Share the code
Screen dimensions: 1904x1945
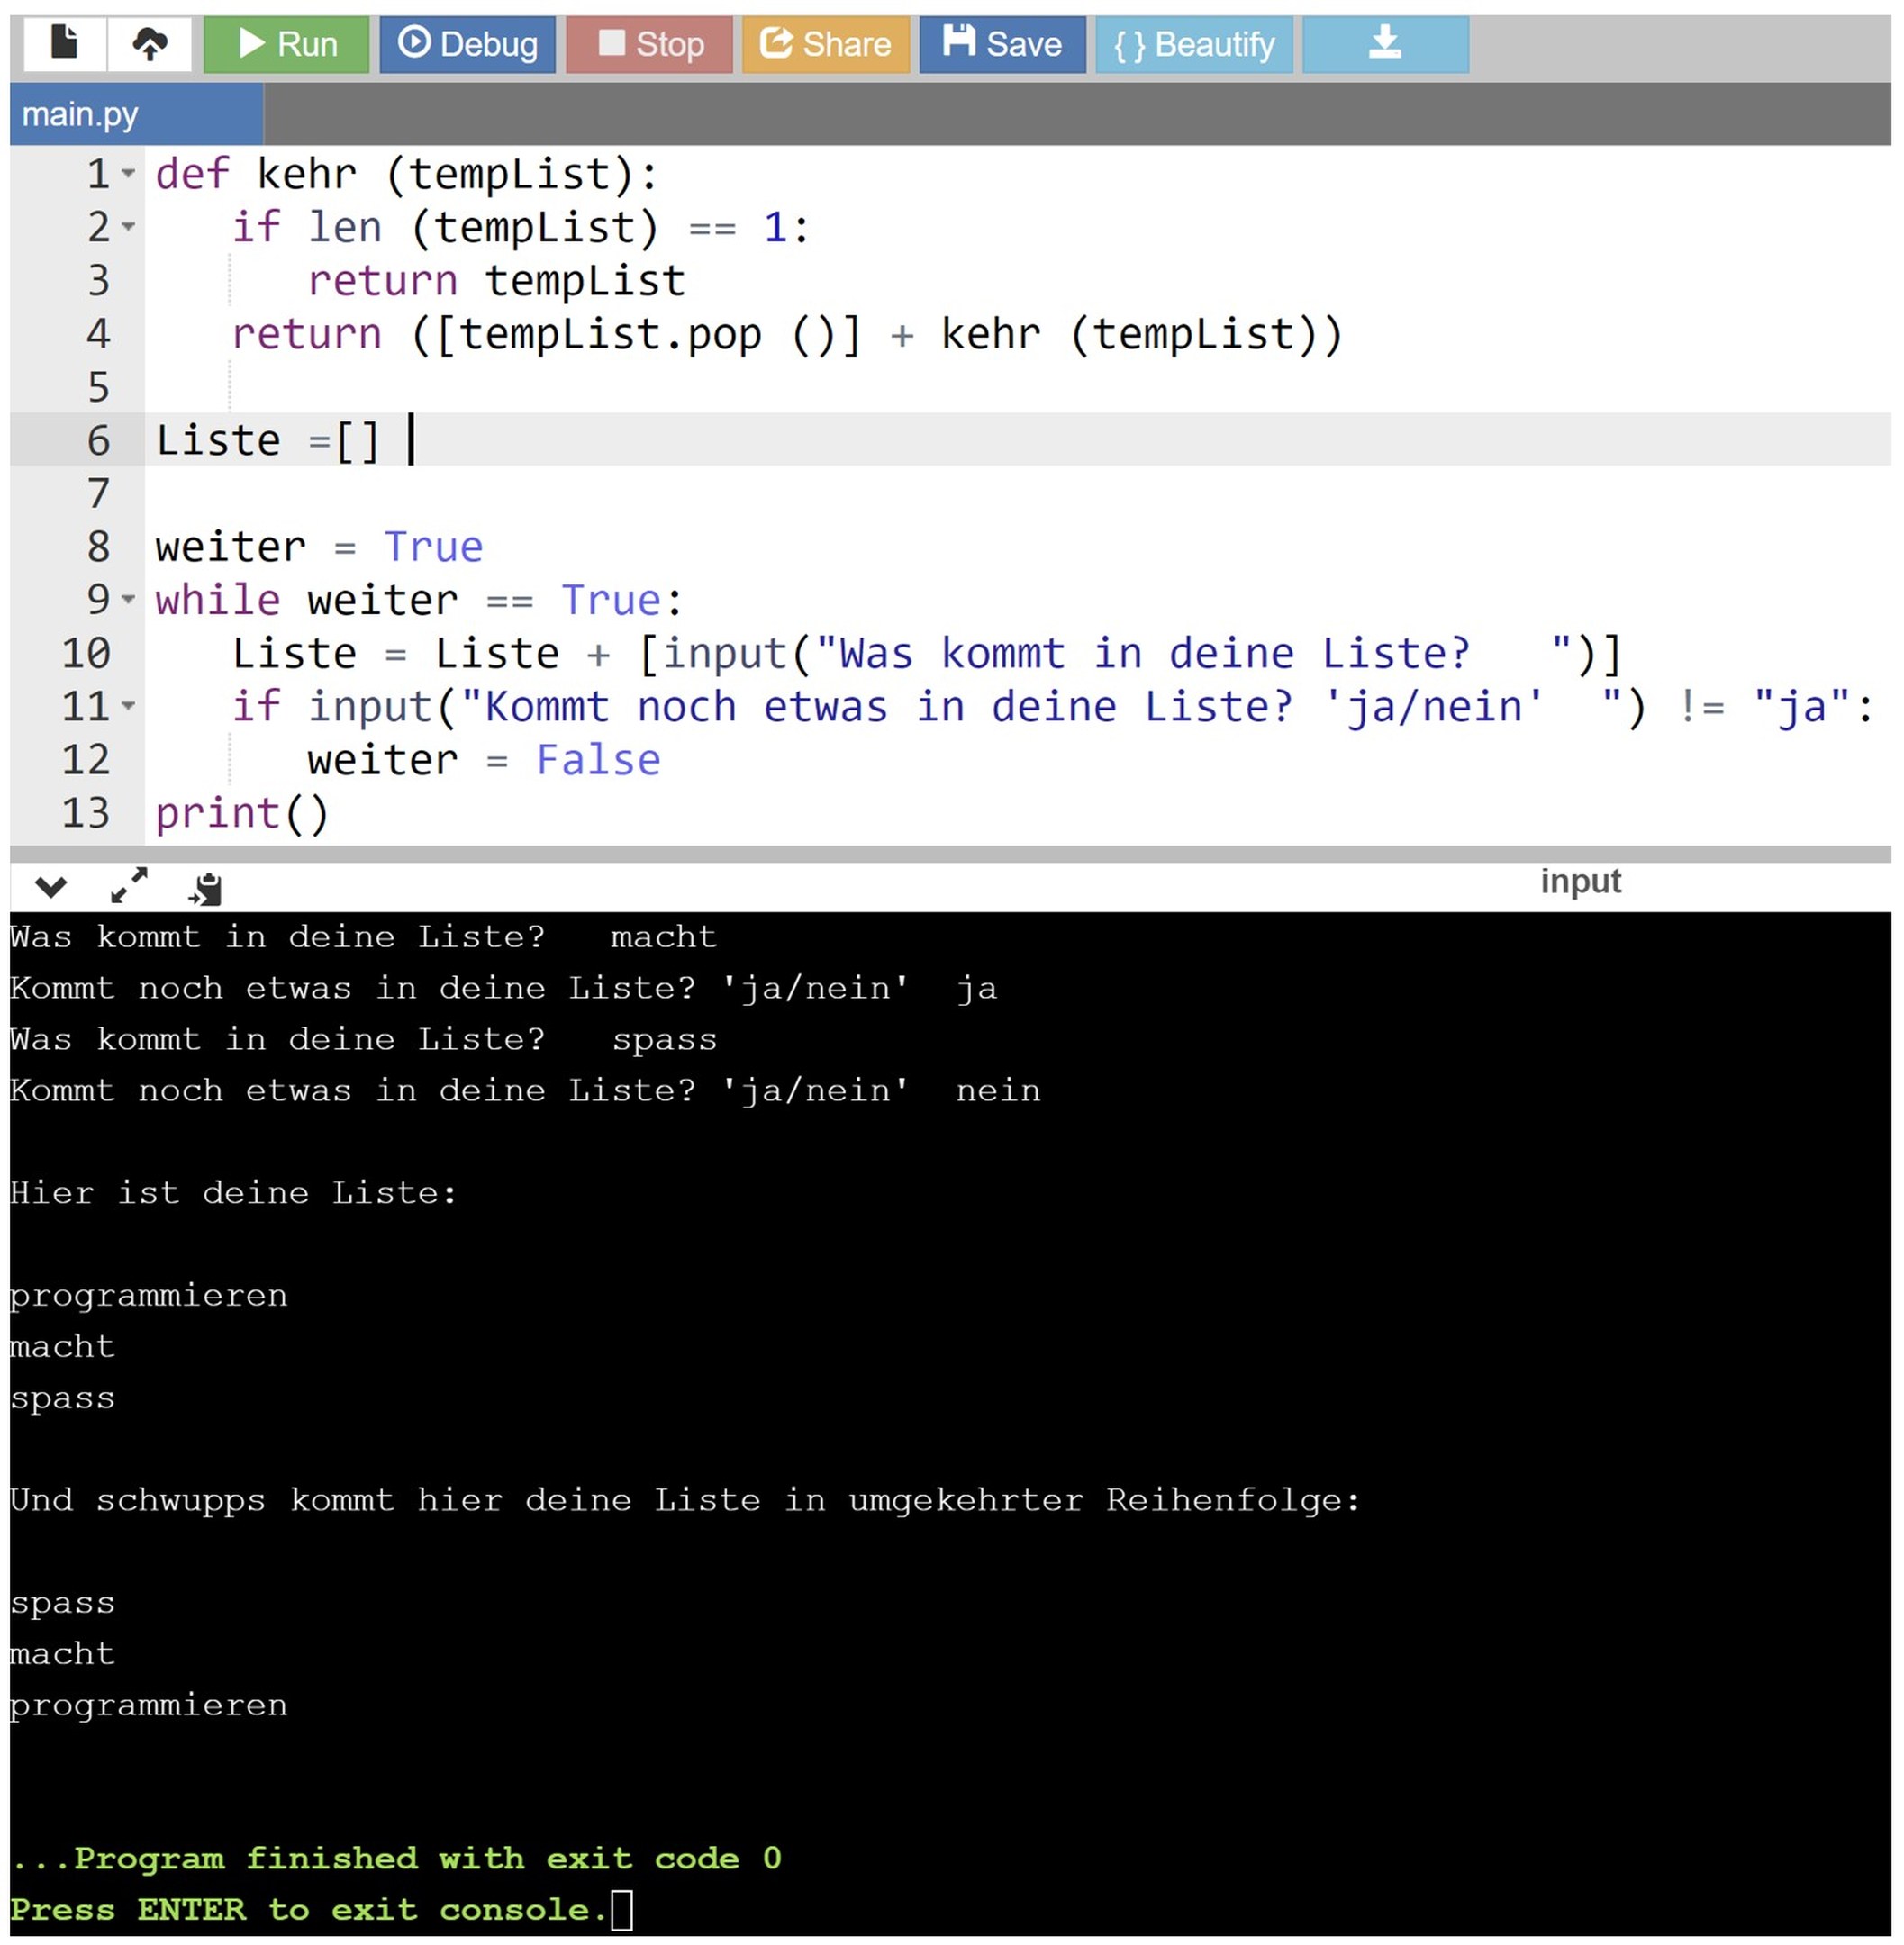coord(825,44)
